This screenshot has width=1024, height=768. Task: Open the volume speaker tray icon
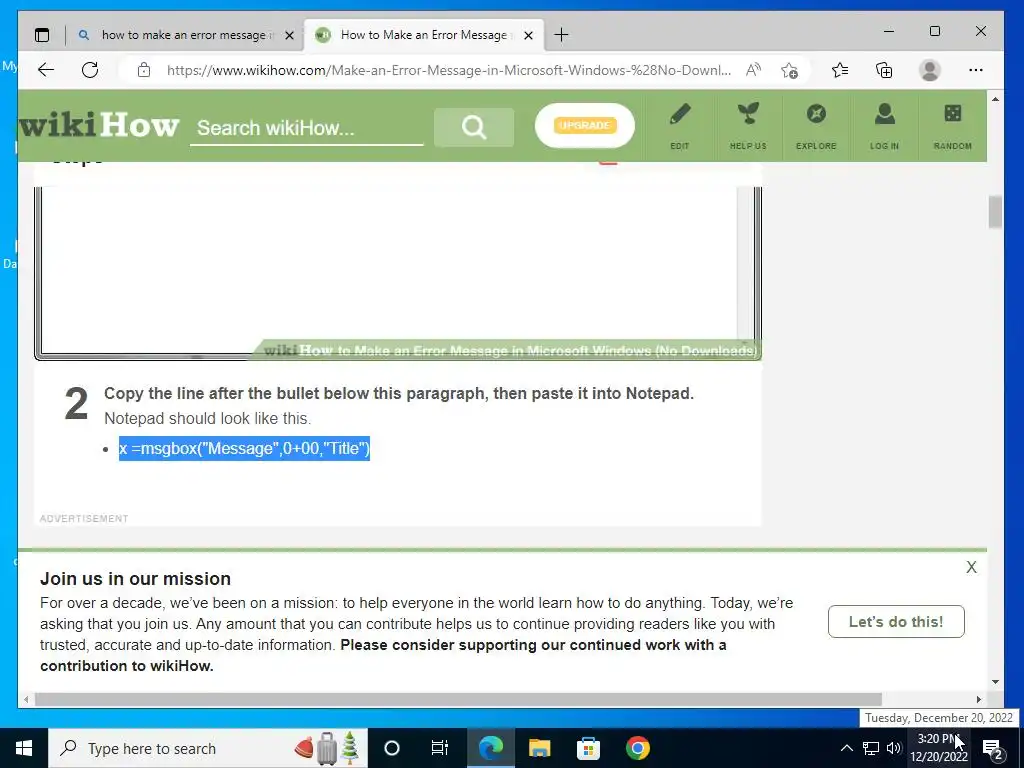click(894, 748)
